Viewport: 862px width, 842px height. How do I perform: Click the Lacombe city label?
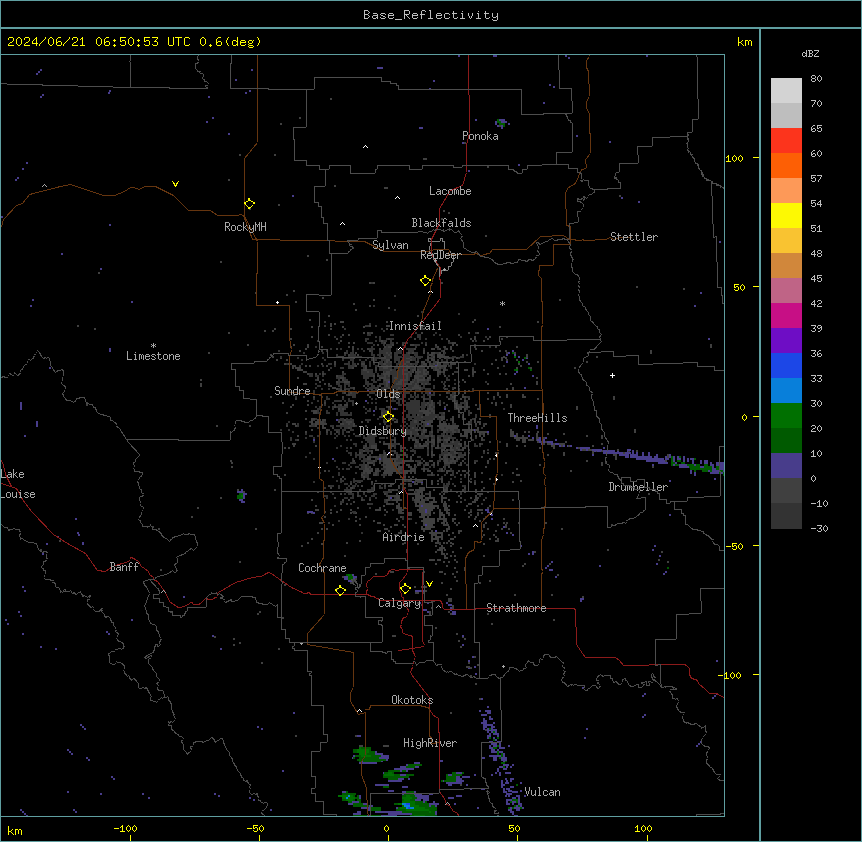tap(450, 191)
